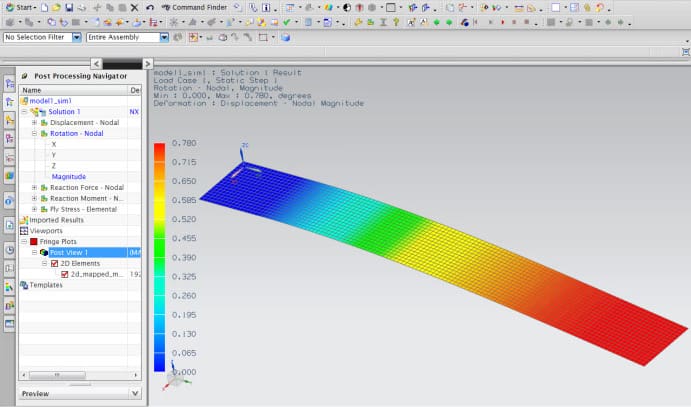Click the blue cube icon in selection bar
Screen dimensions: 691x407
286,38
